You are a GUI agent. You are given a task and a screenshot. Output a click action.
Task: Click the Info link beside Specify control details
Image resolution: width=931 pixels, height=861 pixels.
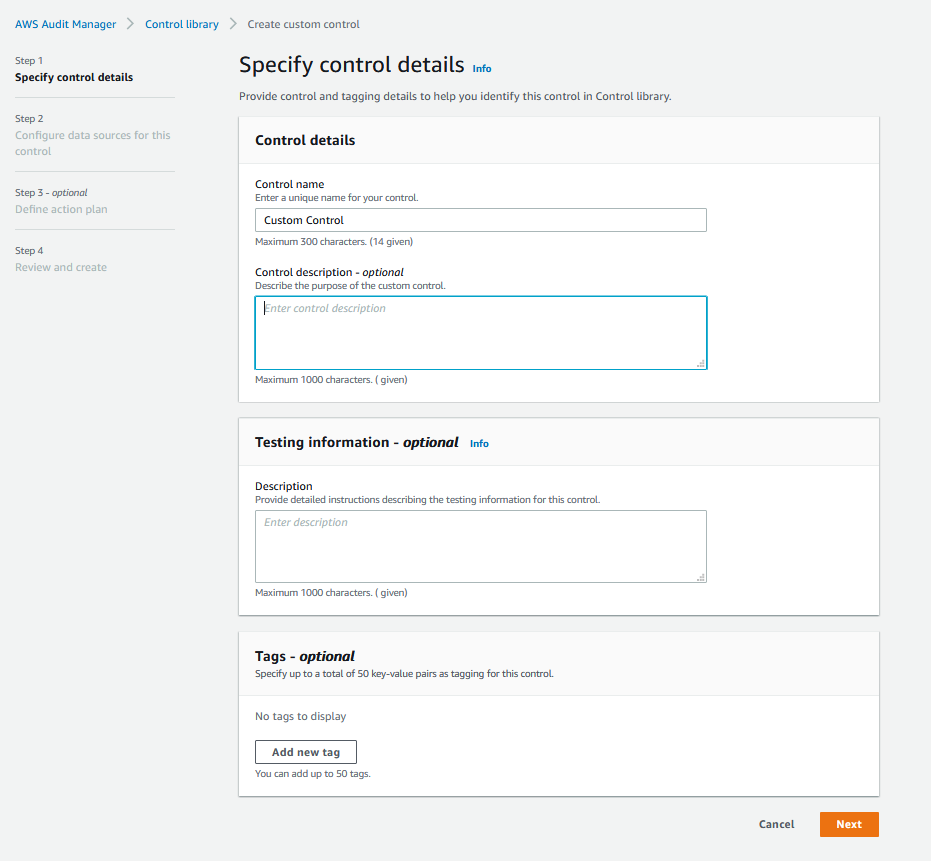point(482,69)
